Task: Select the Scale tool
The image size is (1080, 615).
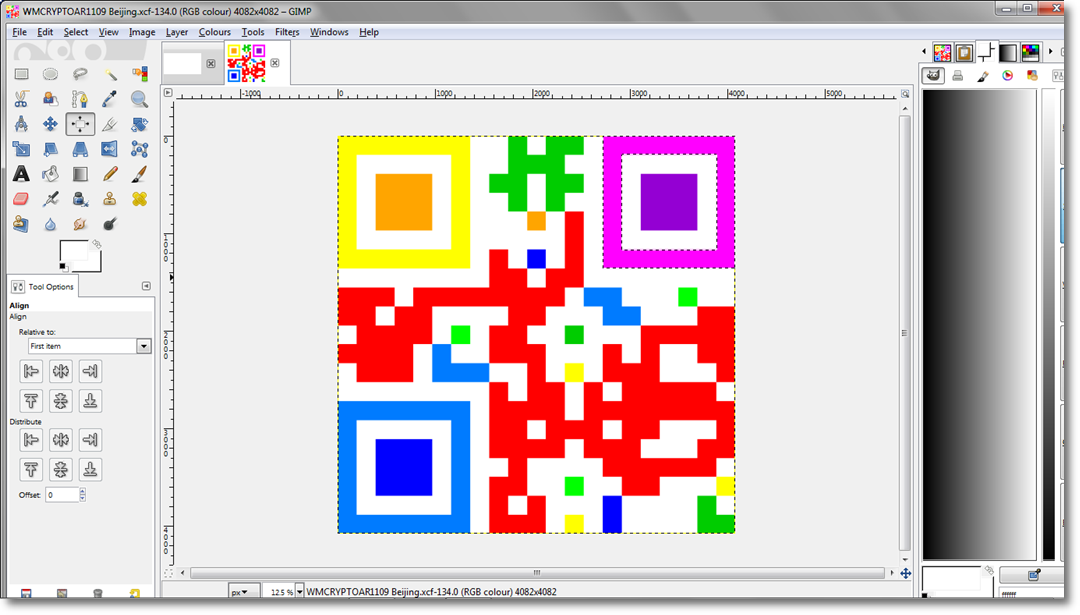Action: pyautogui.click(x=21, y=149)
